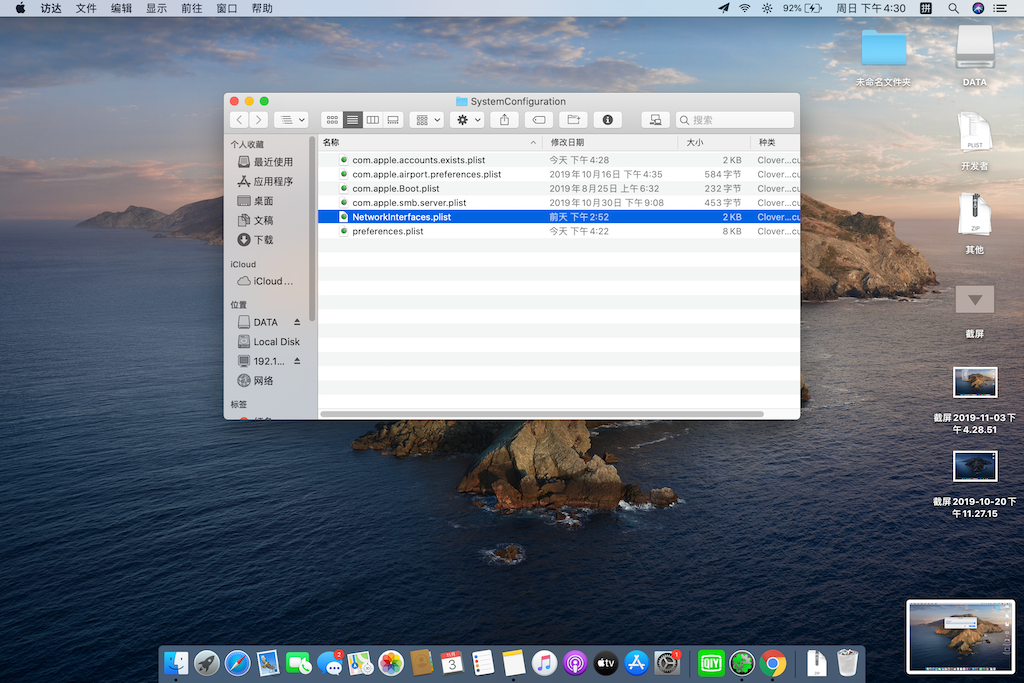Open the action gear dropdown menu
The image size is (1024, 683).
click(x=465, y=119)
